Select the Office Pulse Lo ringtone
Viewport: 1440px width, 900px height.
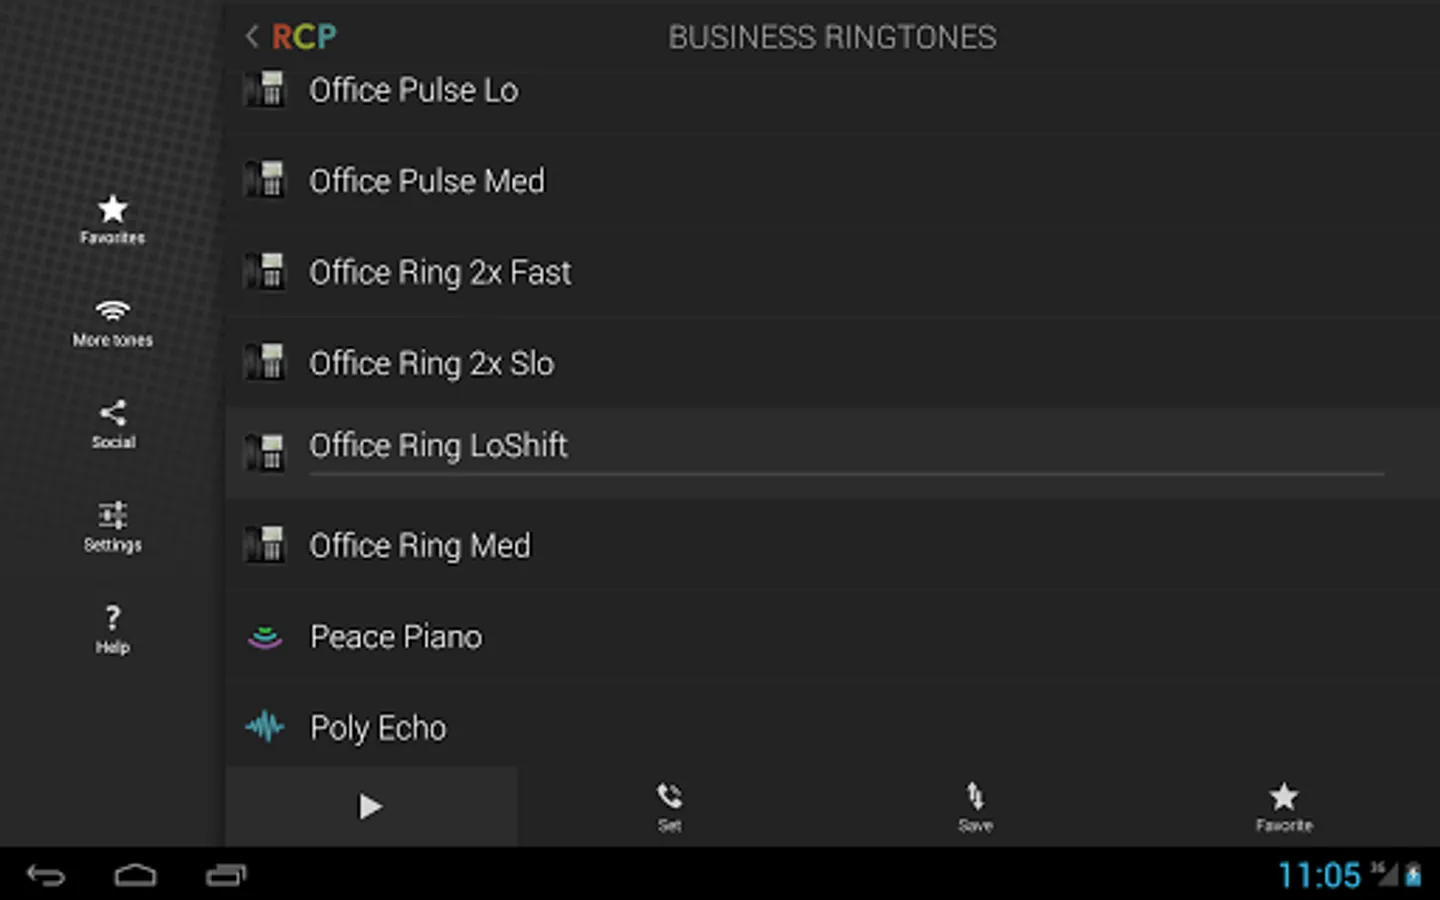point(413,91)
